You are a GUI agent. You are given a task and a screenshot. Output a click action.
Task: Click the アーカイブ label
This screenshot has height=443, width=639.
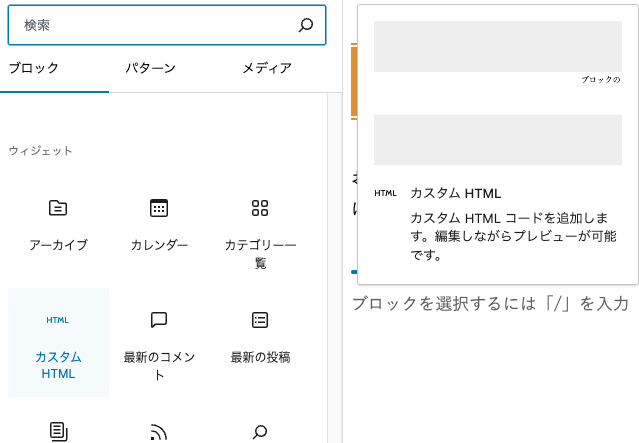tap(58, 245)
